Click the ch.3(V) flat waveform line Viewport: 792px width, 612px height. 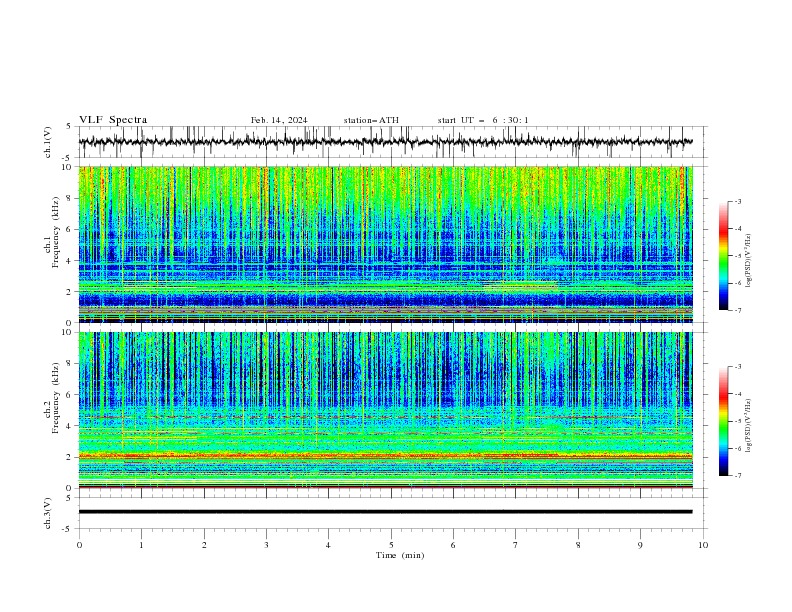click(x=386, y=512)
